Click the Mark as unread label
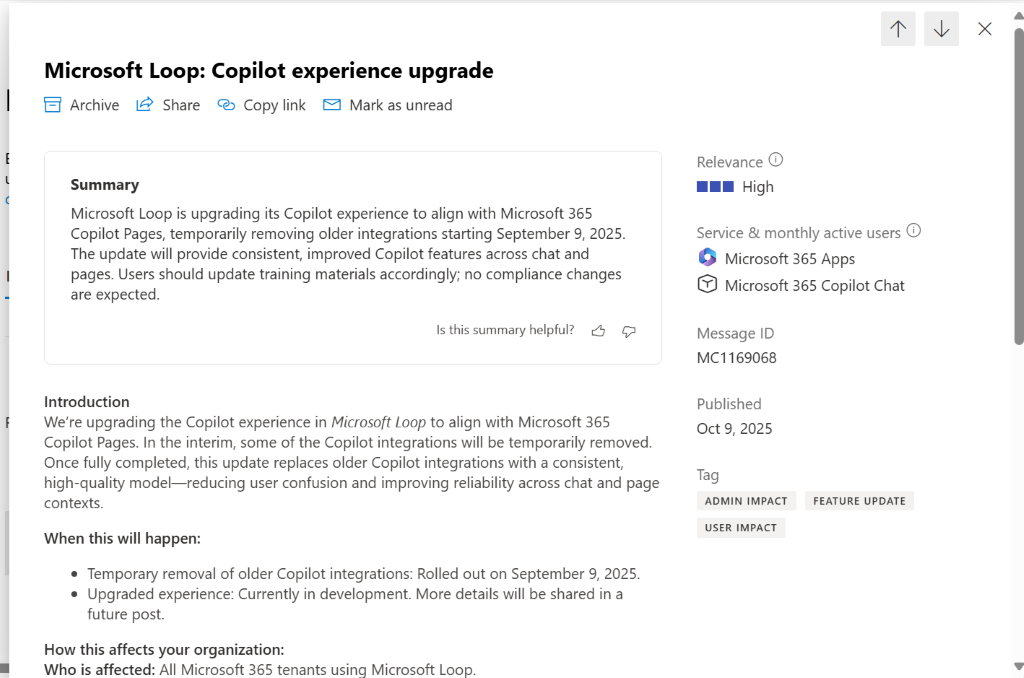The image size is (1024, 678). 401,105
